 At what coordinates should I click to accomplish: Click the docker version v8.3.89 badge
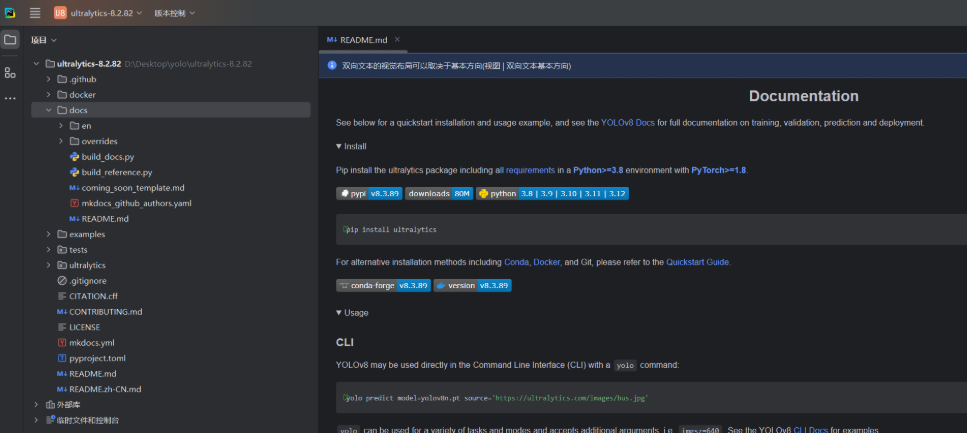click(472, 286)
